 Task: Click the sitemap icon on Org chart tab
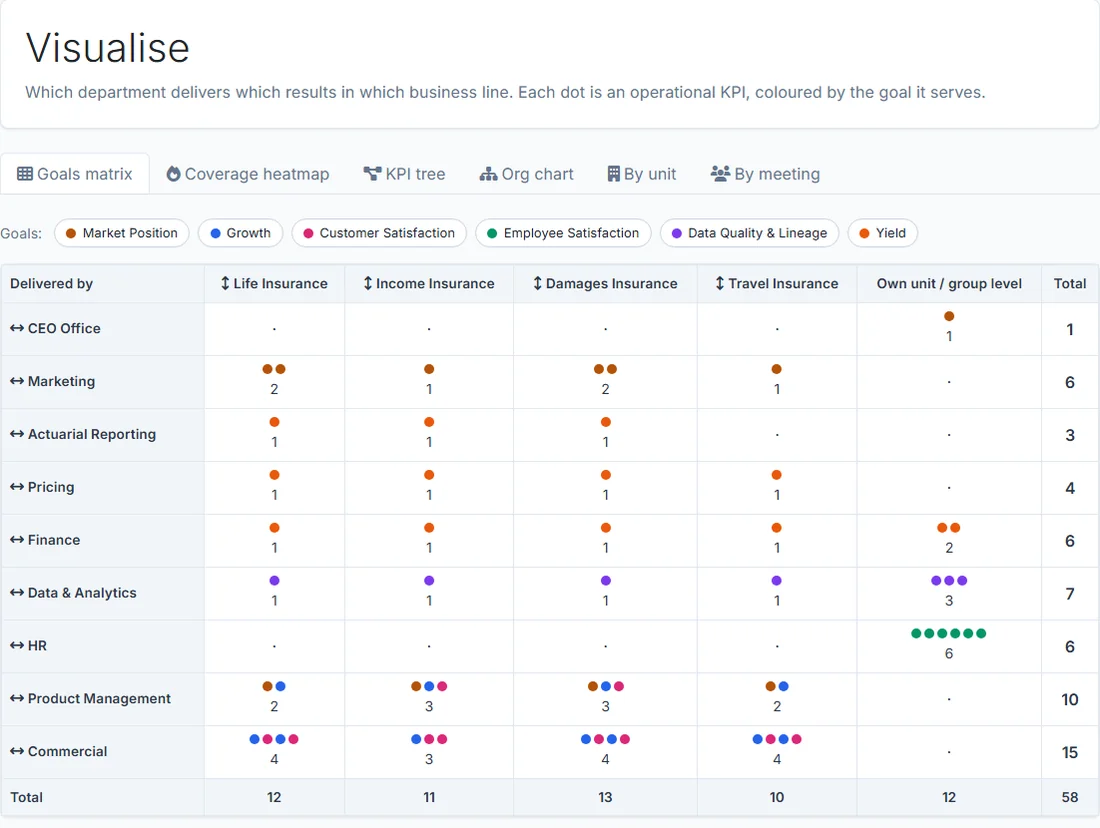point(488,174)
